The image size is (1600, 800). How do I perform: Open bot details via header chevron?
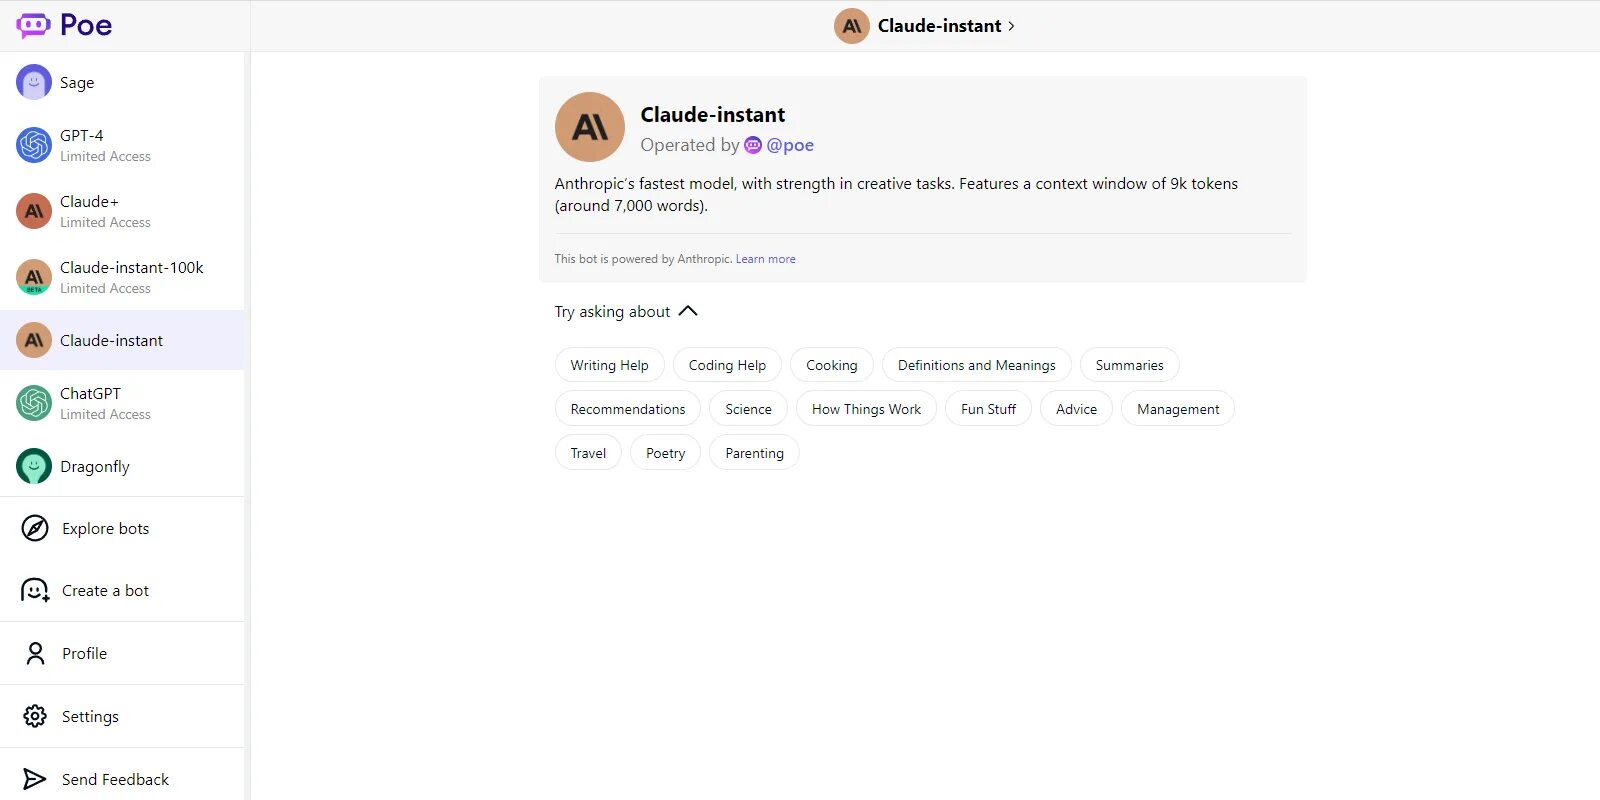point(1011,26)
